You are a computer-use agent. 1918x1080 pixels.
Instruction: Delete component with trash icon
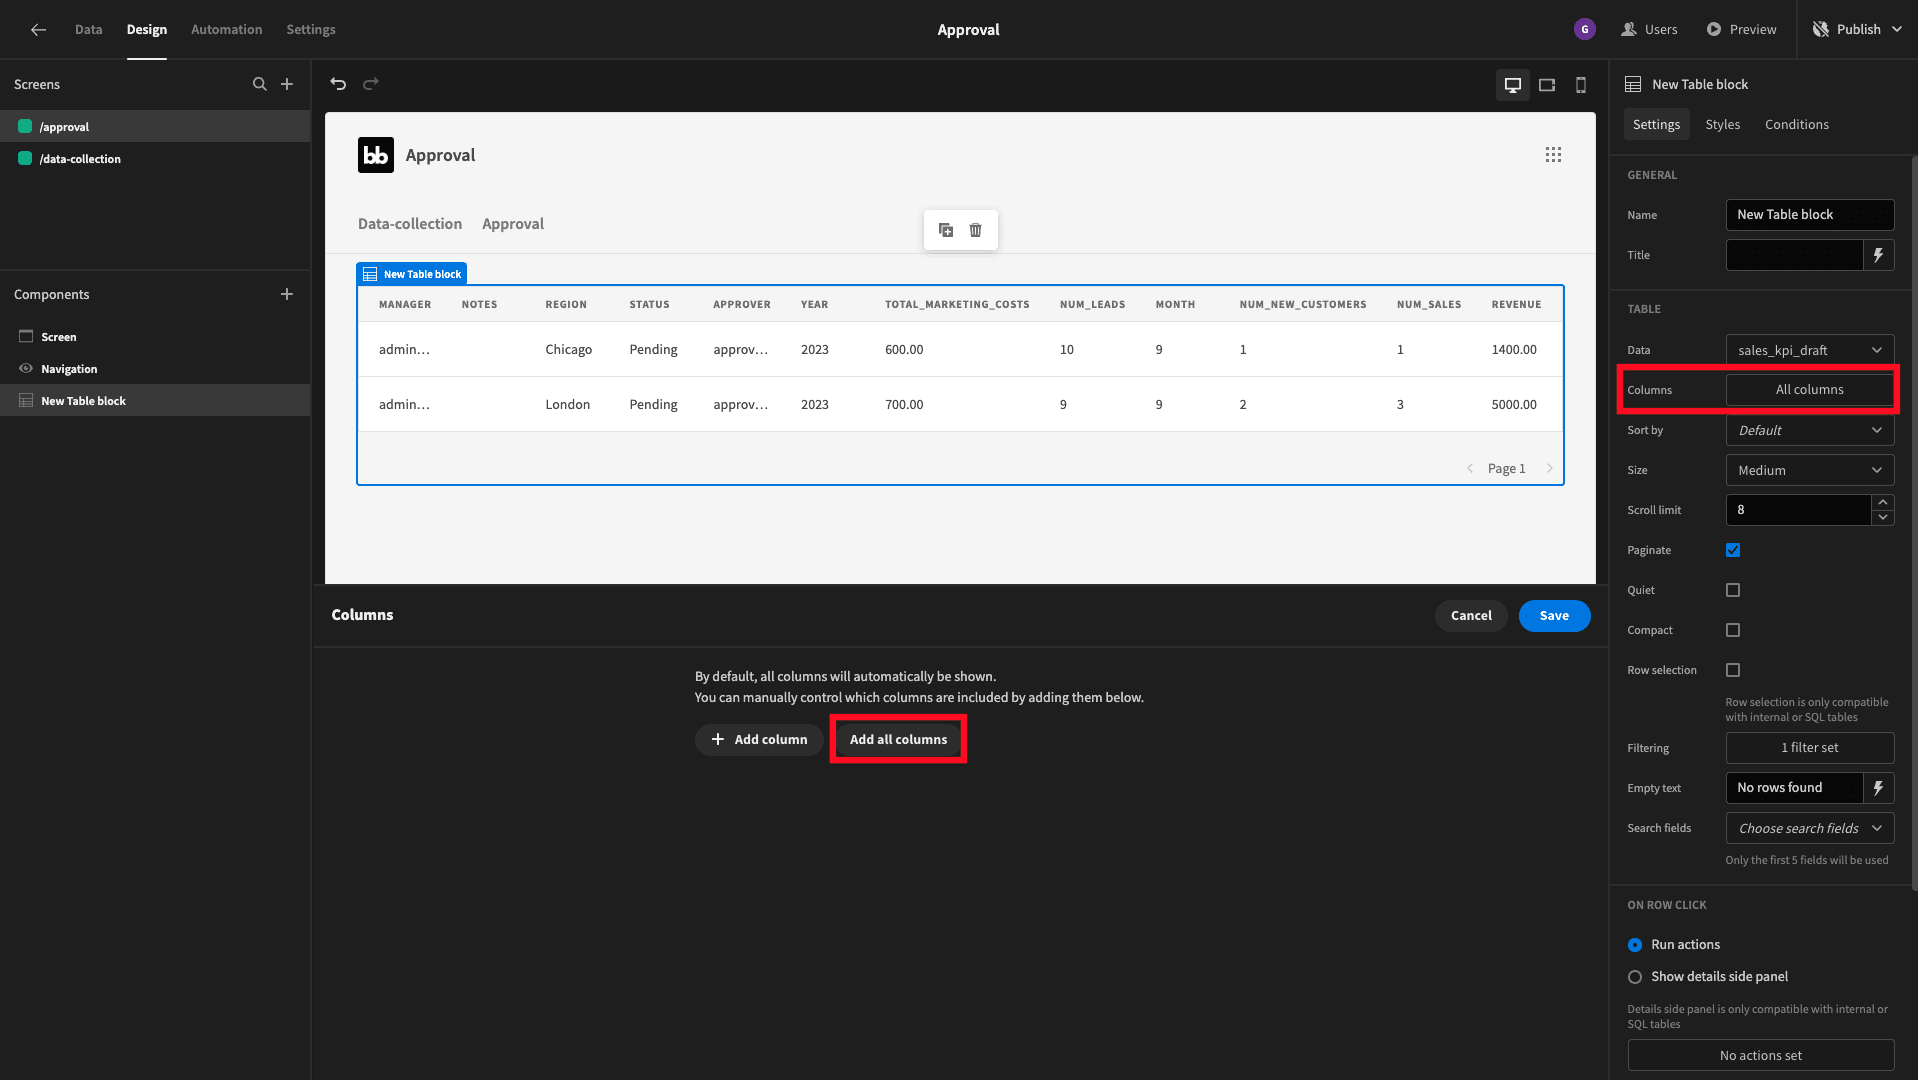(976, 230)
